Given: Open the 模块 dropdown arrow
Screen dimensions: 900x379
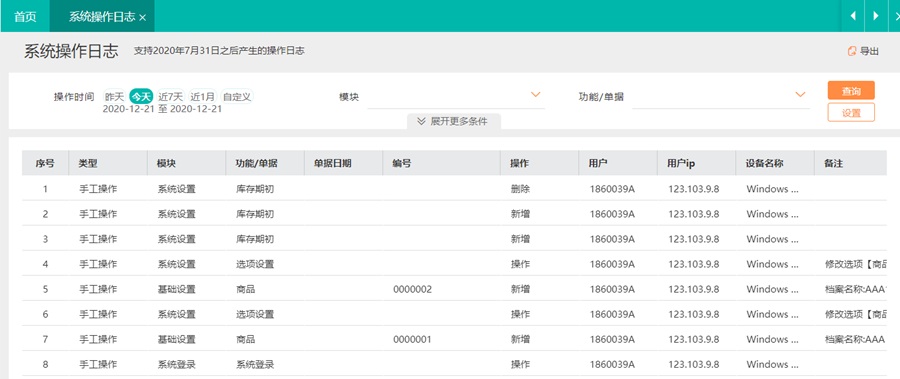Looking at the screenshot, I should point(536,95).
